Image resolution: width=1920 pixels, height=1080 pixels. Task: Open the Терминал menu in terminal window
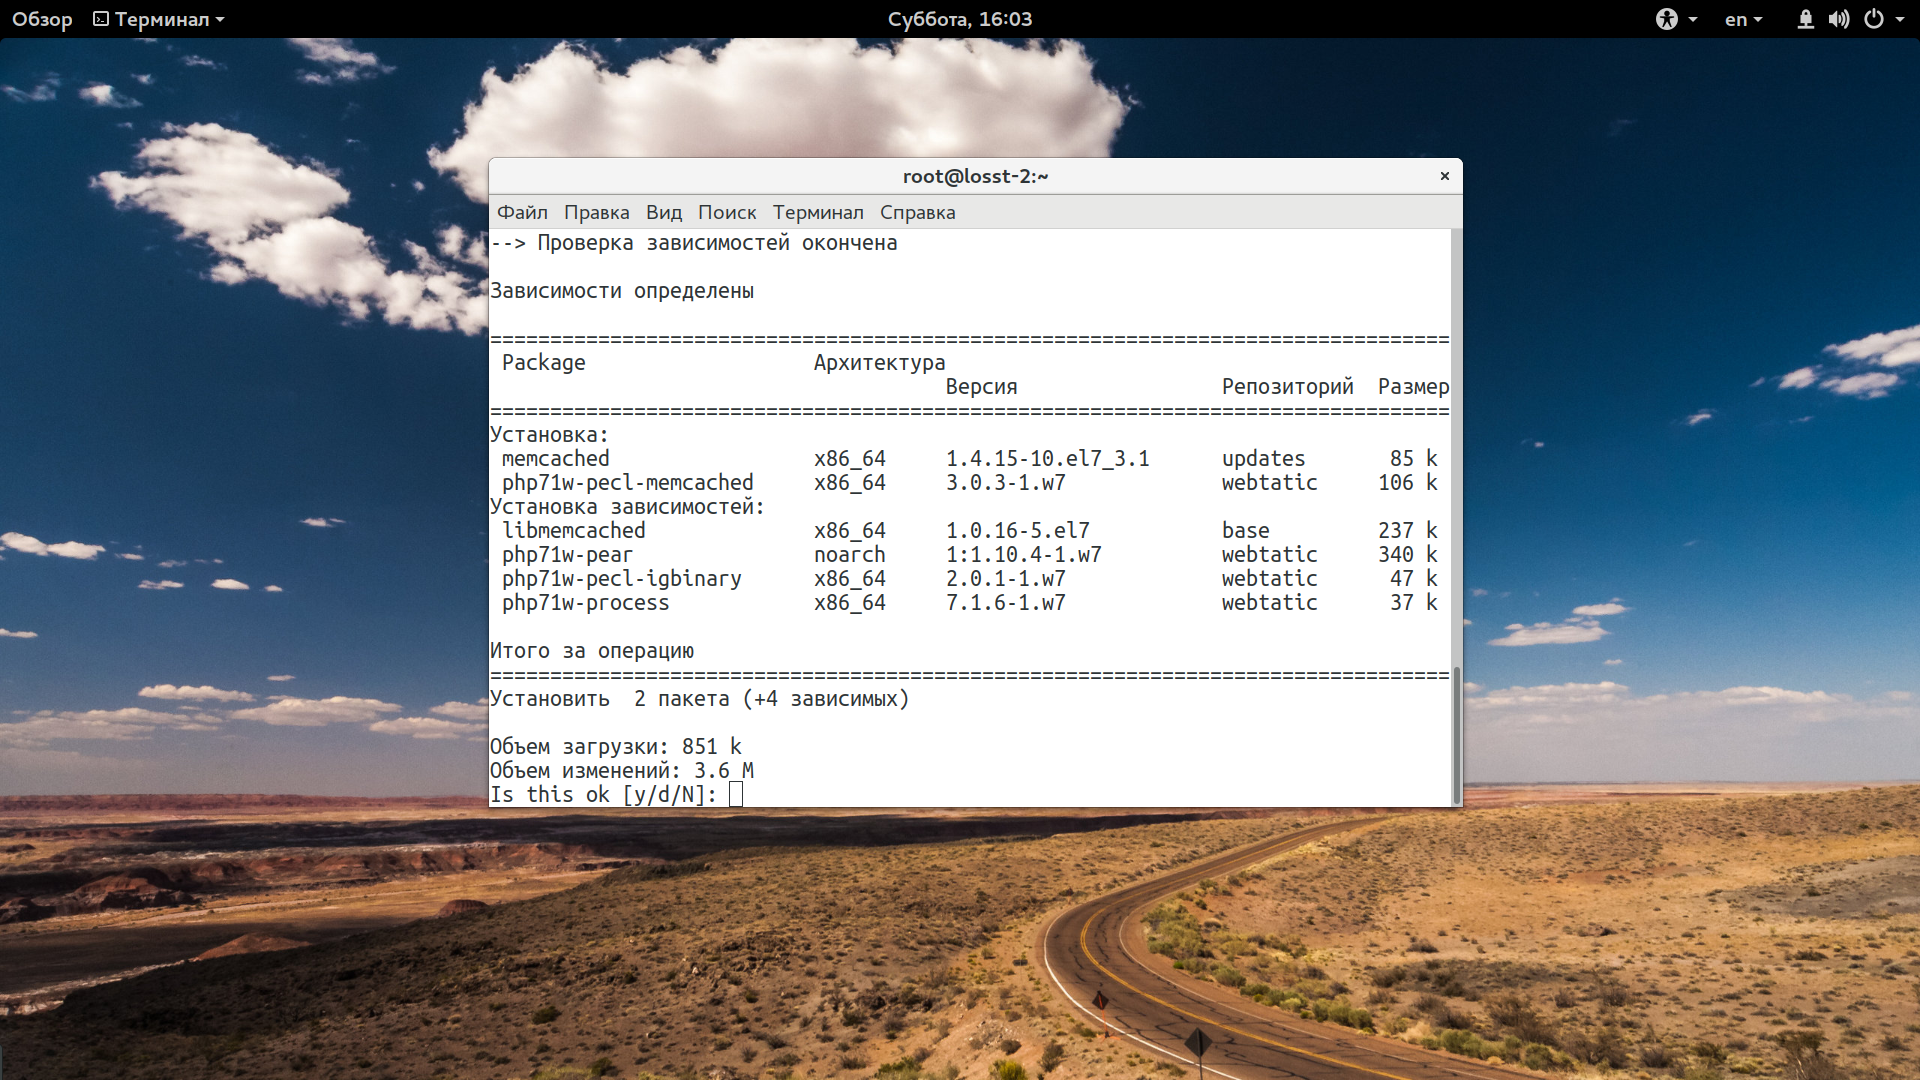point(818,212)
